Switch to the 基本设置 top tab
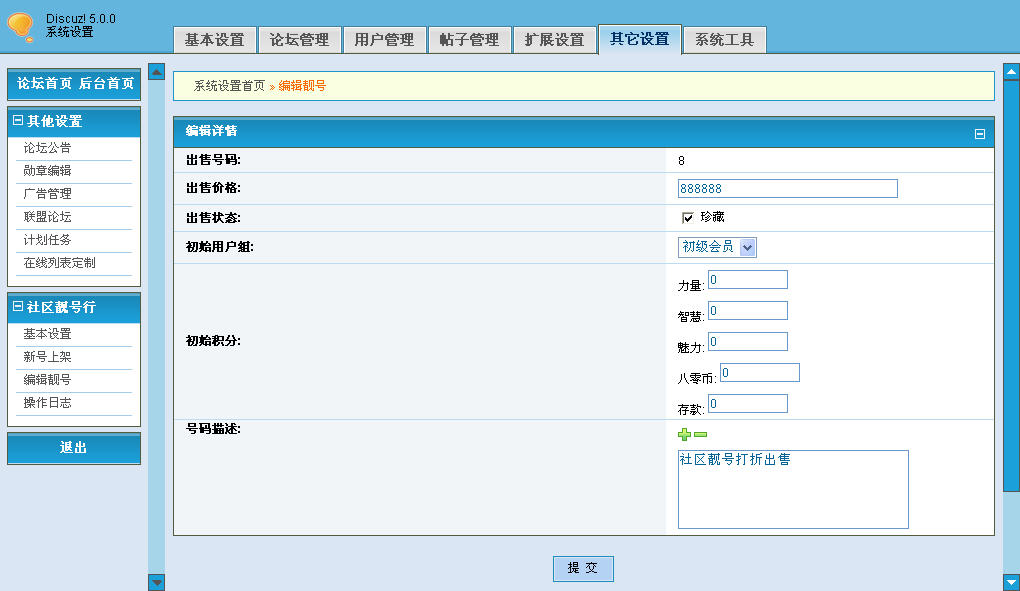This screenshot has height=591, width=1020. pyautogui.click(x=215, y=40)
